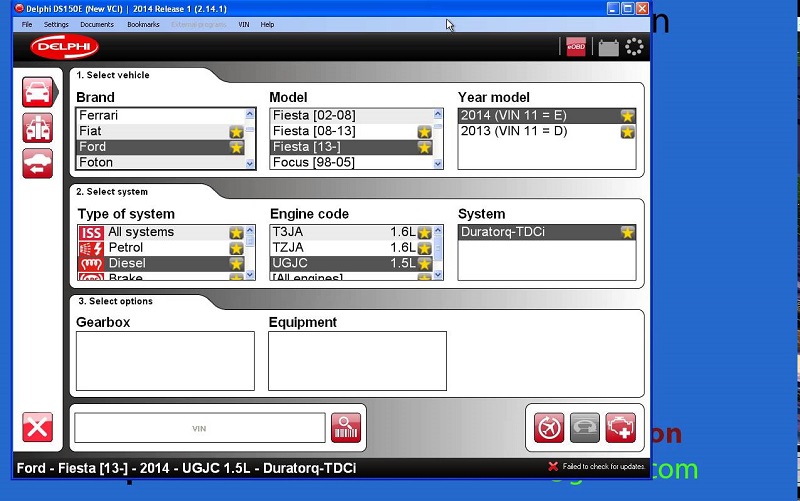Select UGJC 1.5L engine code

pyautogui.click(x=352, y=264)
